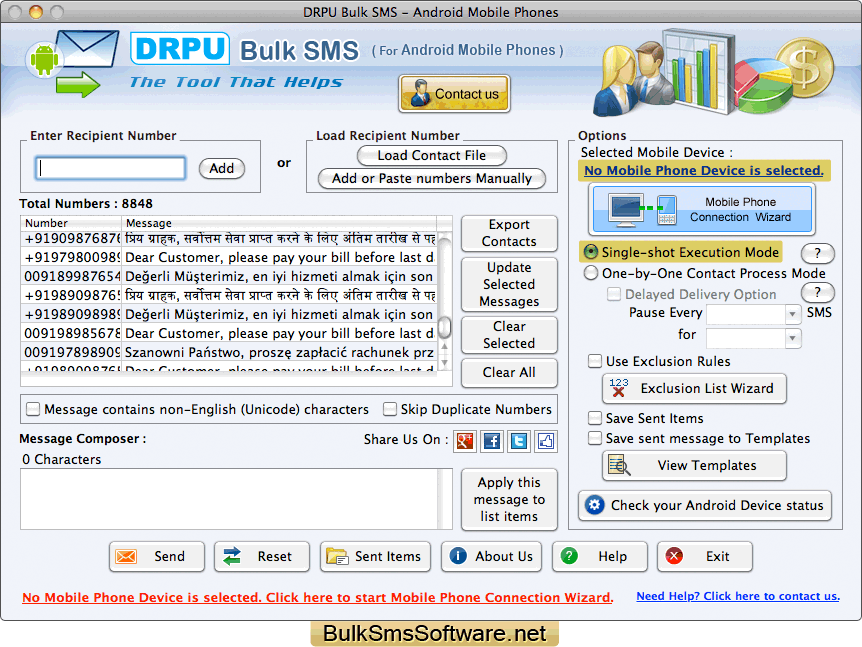862x647 pixels.
Task: Click help button beside Single-shot Execution Mode
Action: (817, 253)
